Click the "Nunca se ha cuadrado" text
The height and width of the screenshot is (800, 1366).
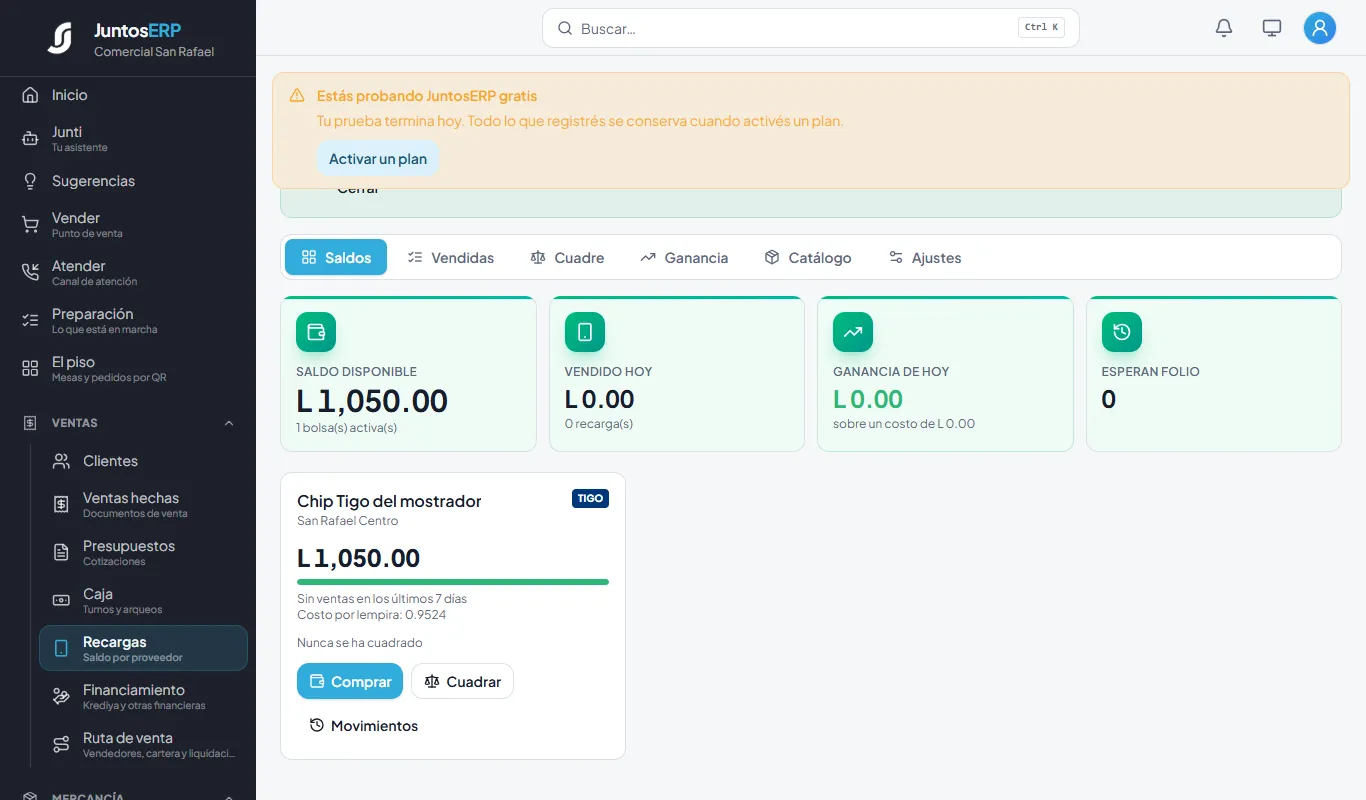[x=360, y=643]
